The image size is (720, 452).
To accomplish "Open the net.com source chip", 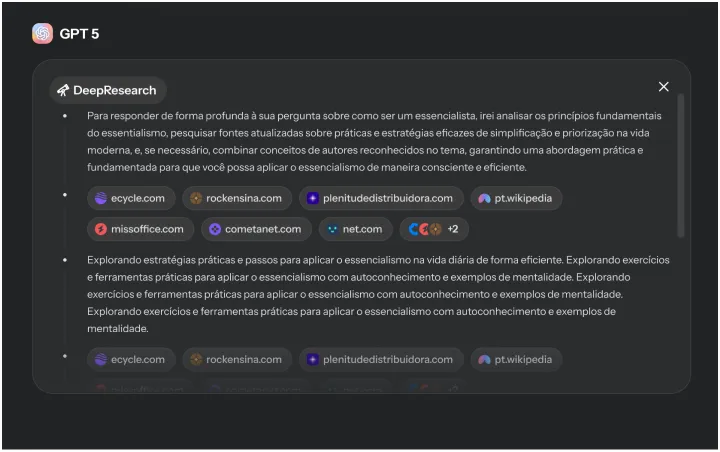I will pyautogui.click(x=356, y=229).
